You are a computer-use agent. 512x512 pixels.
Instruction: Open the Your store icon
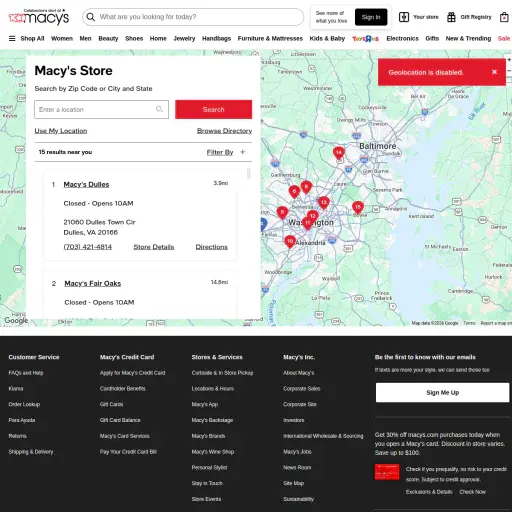[404, 17]
